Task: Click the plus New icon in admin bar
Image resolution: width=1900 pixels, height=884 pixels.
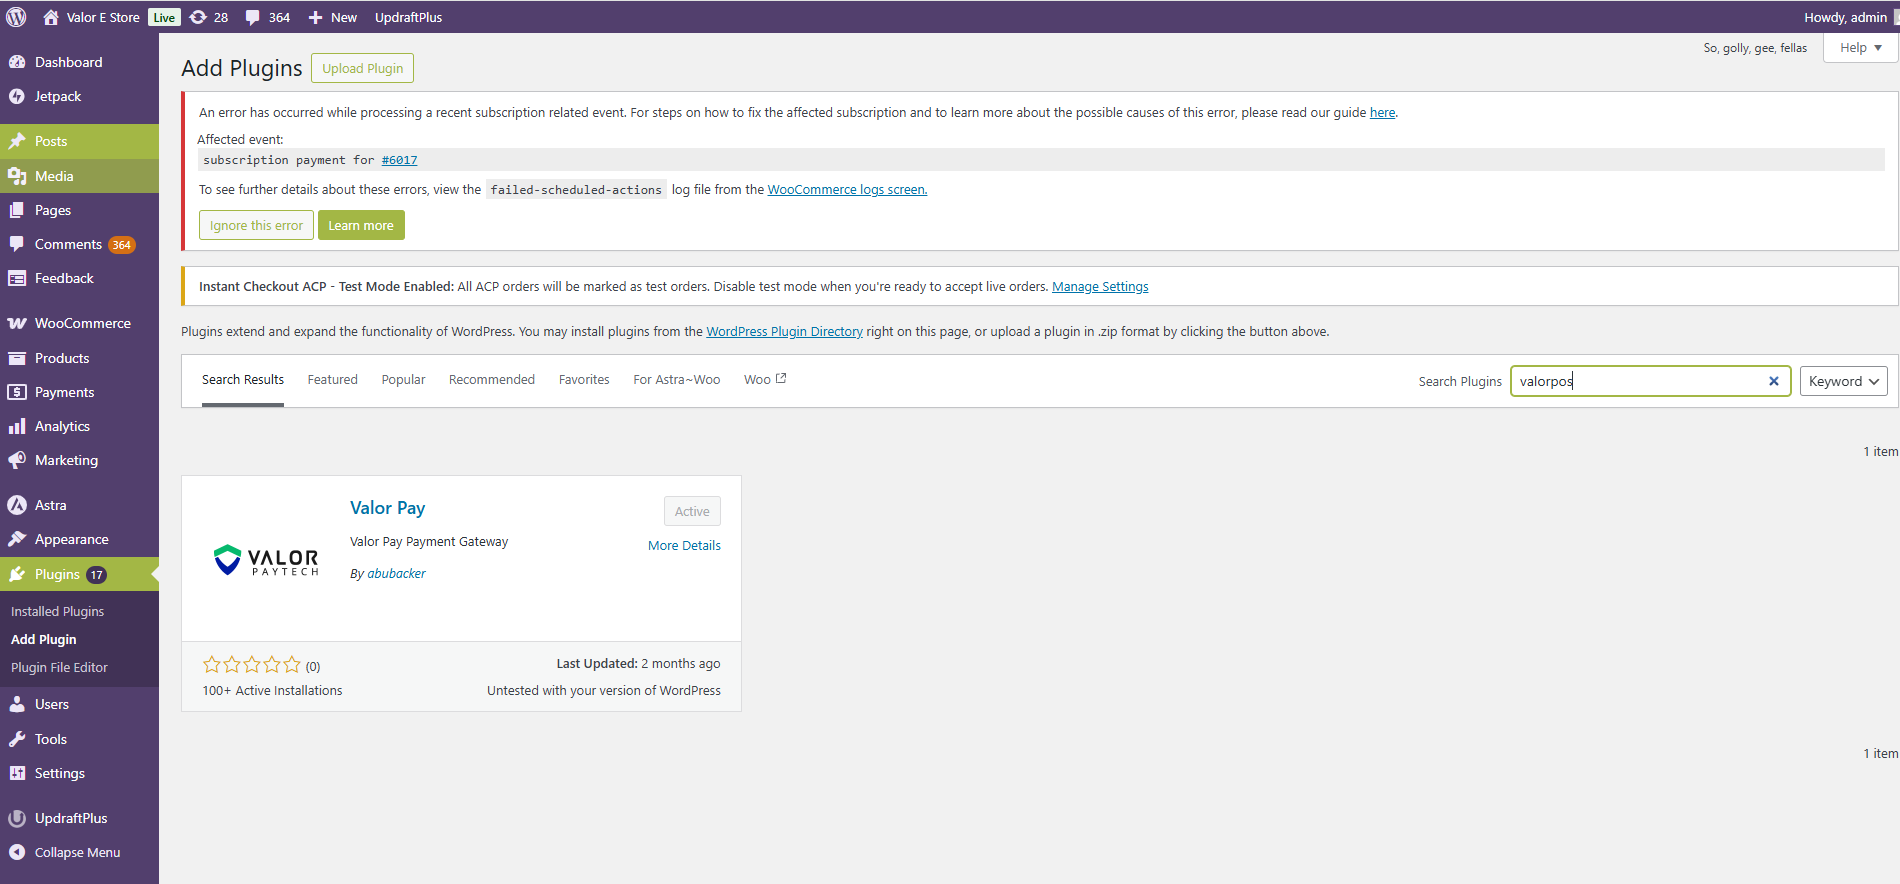Action: tap(315, 17)
